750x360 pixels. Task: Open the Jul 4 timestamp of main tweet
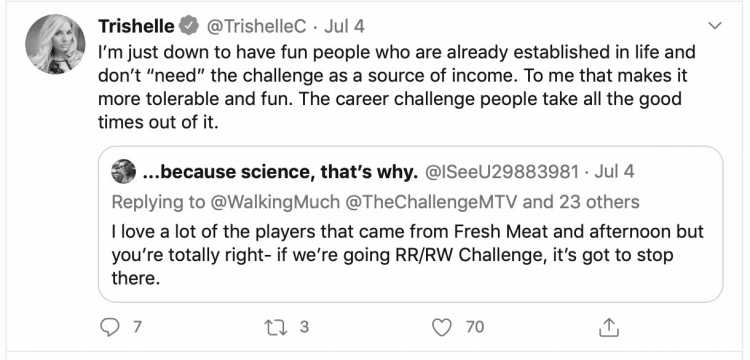[x=344, y=26]
